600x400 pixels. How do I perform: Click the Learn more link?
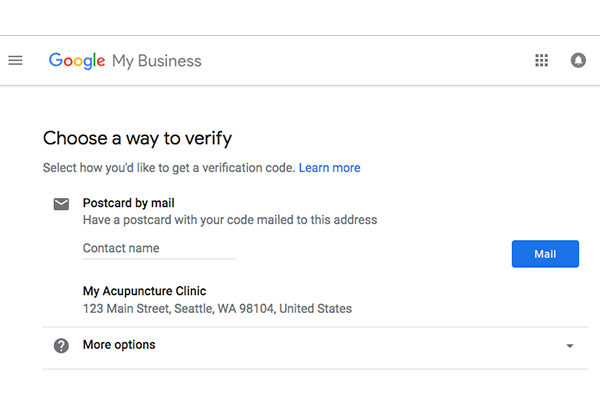tap(329, 168)
